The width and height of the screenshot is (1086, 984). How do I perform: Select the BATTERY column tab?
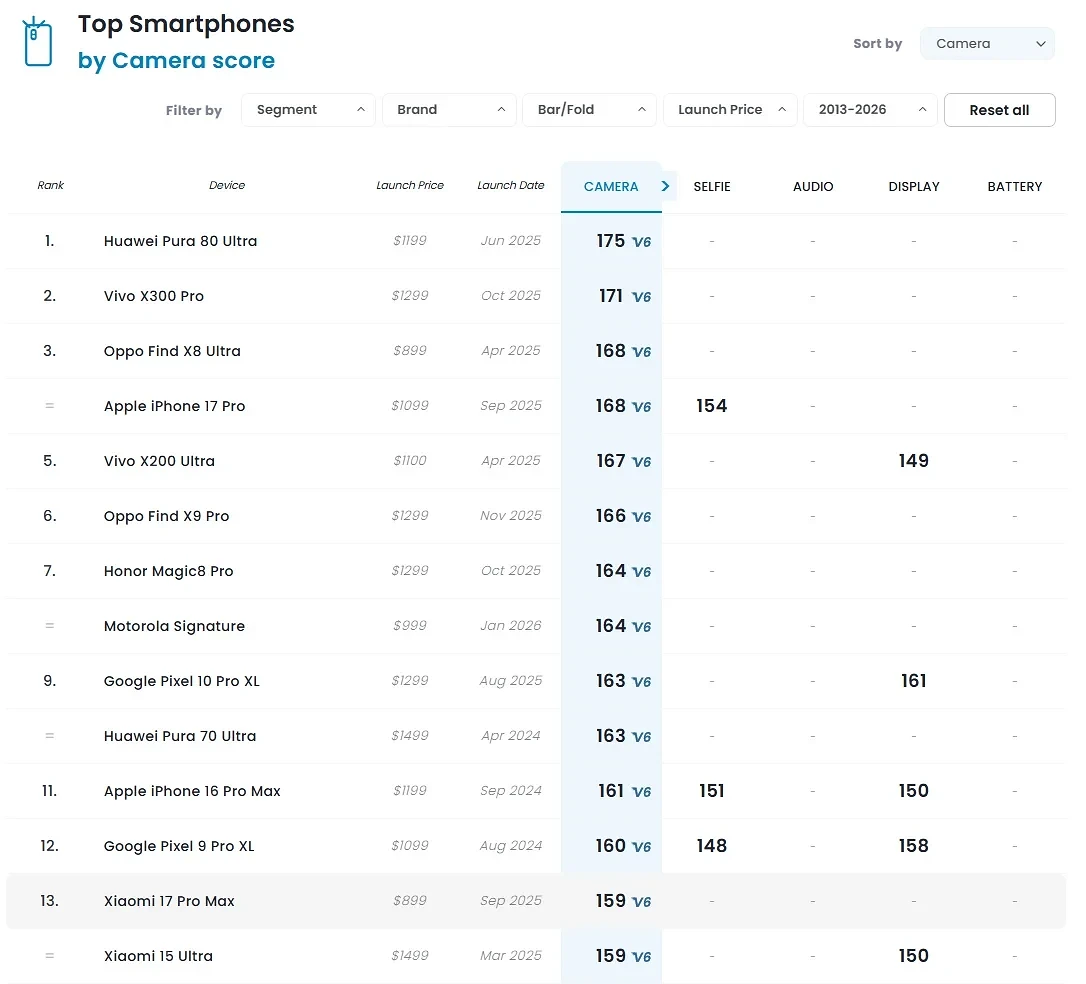[1014, 187]
